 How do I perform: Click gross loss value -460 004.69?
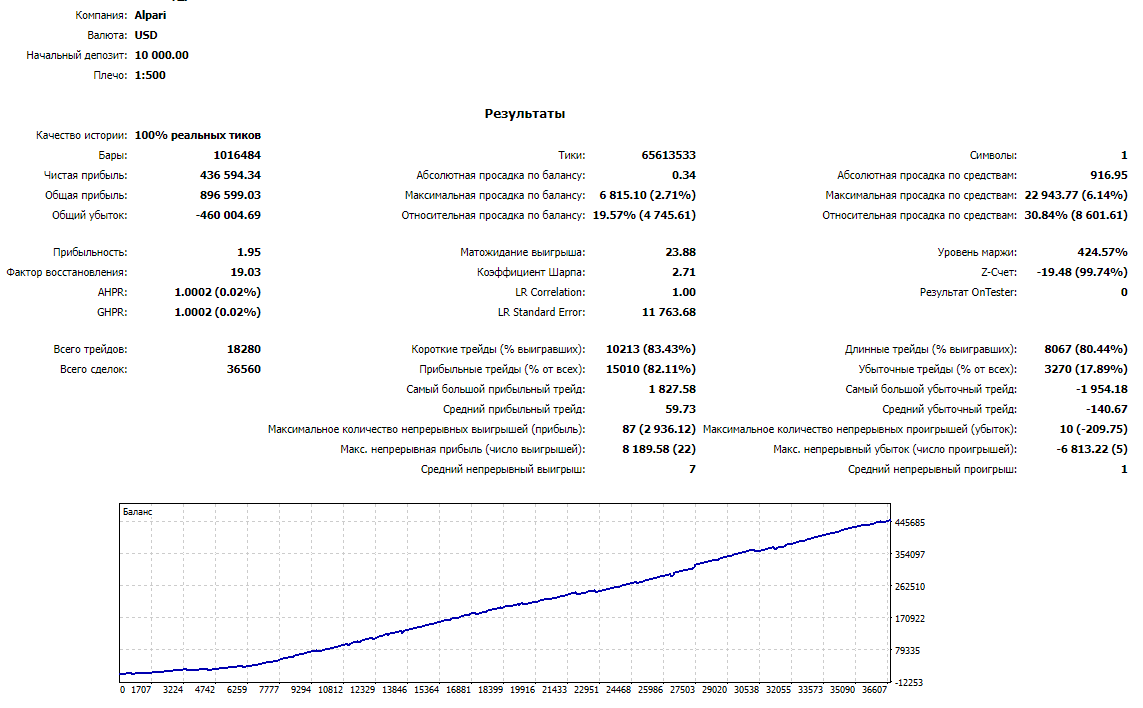click(228, 215)
